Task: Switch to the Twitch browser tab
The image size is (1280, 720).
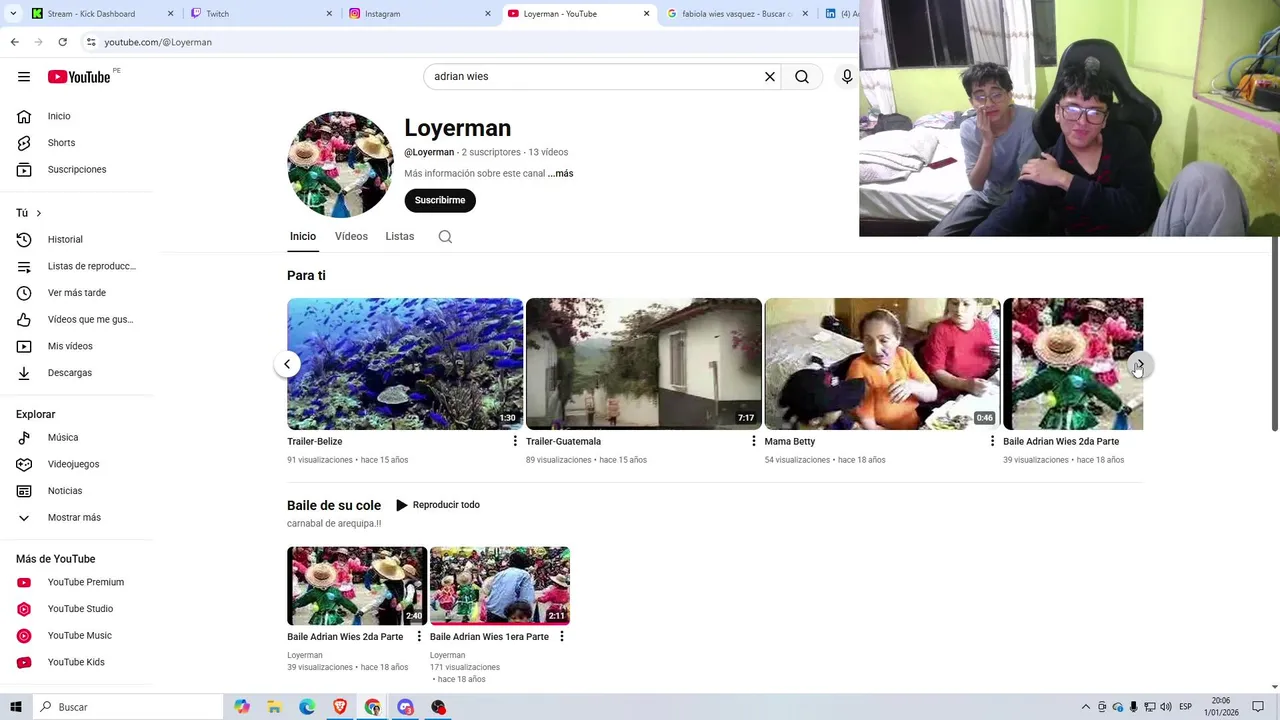Action: click(x=262, y=14)
